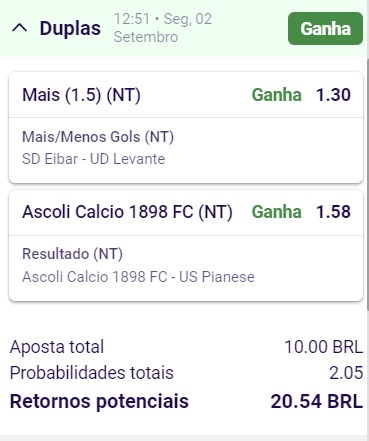Click the Retornos potenciais label
The image size is (369, 441).
click(99, 401)
